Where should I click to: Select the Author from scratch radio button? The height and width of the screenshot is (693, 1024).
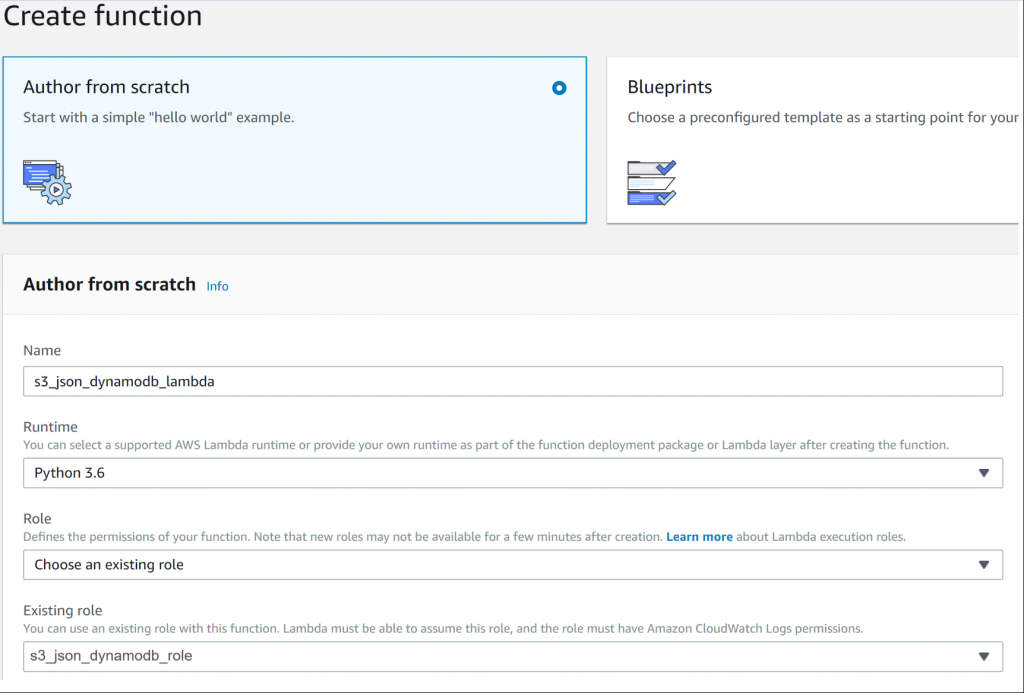(559, 88)
